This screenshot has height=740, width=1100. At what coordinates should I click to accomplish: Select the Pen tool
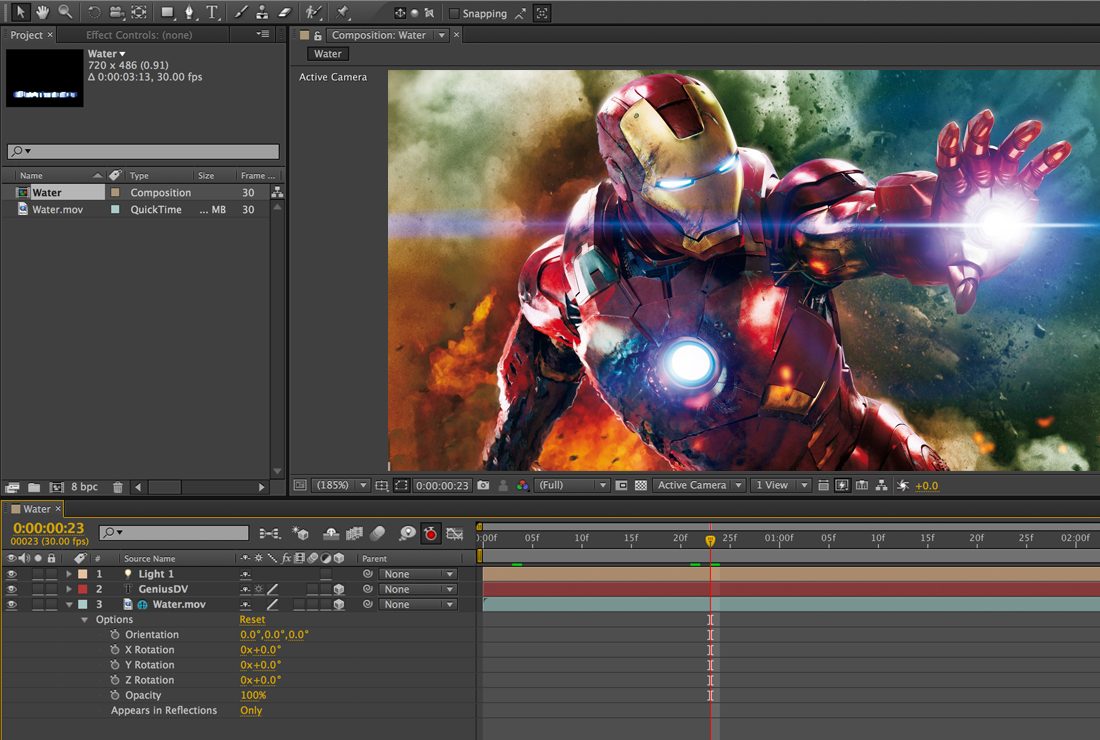point(189,13)
